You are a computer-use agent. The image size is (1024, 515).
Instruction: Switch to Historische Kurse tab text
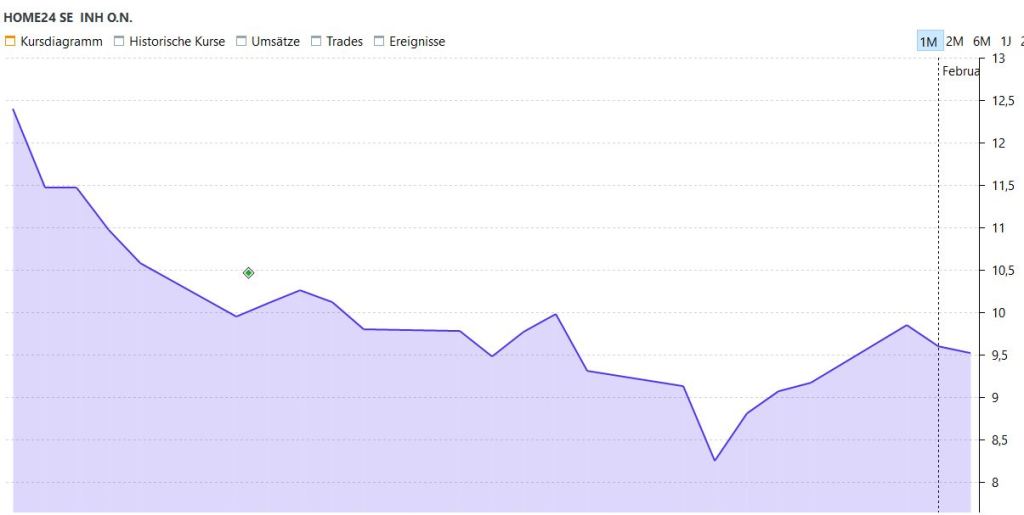point(176,41)
